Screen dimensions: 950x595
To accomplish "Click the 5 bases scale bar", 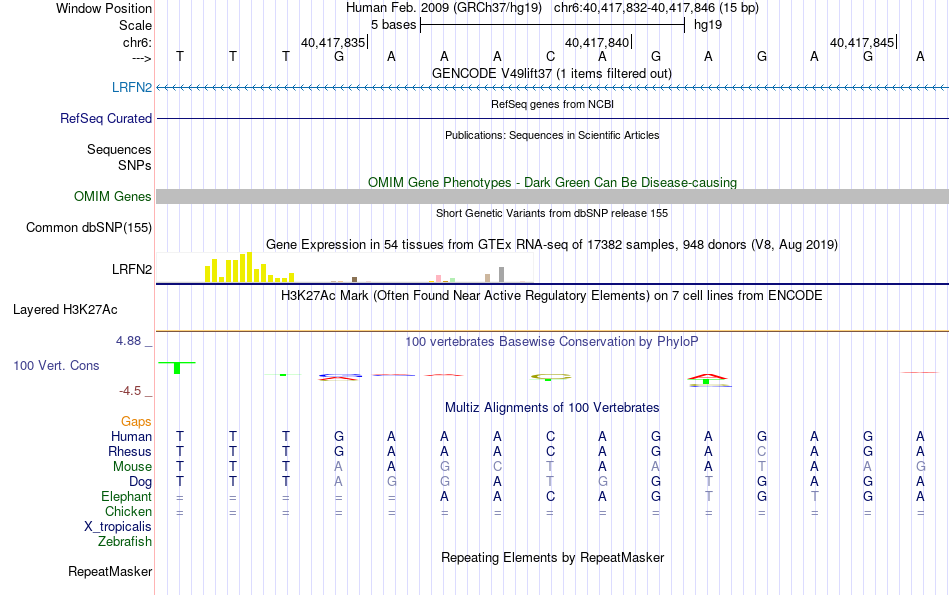I will (x=552, y=25).
